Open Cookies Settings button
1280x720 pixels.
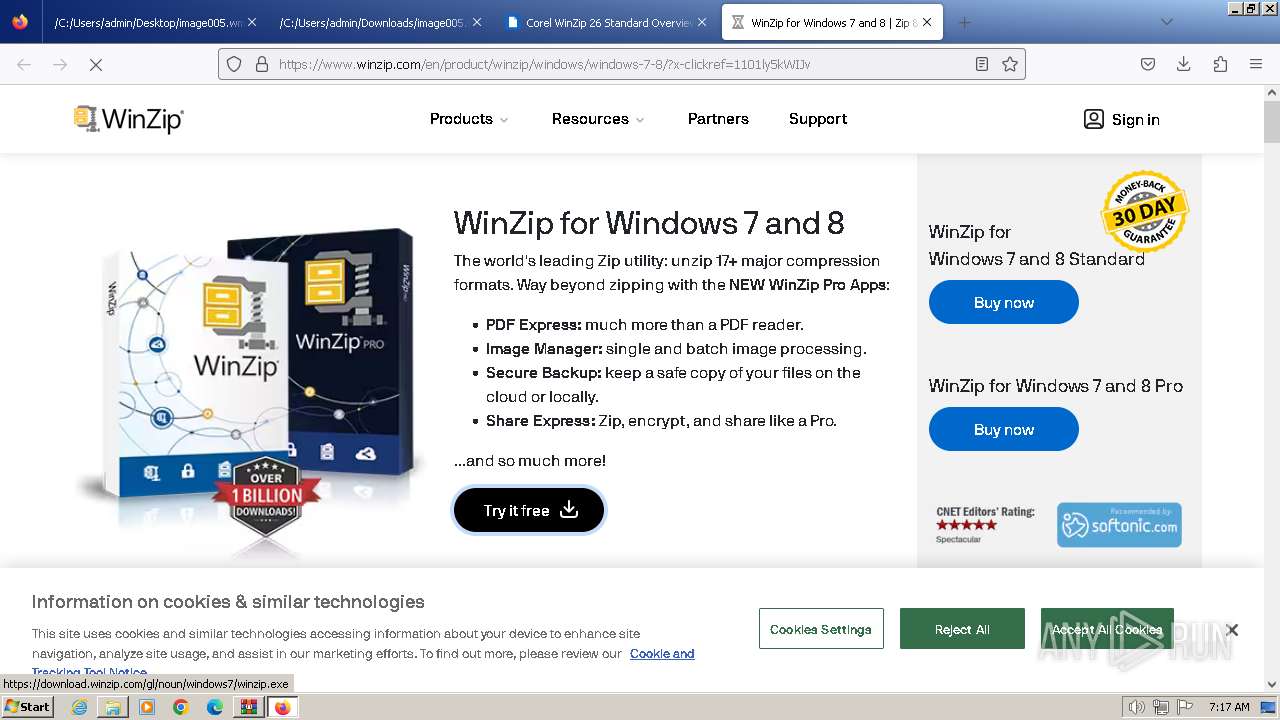pos(821,629)
